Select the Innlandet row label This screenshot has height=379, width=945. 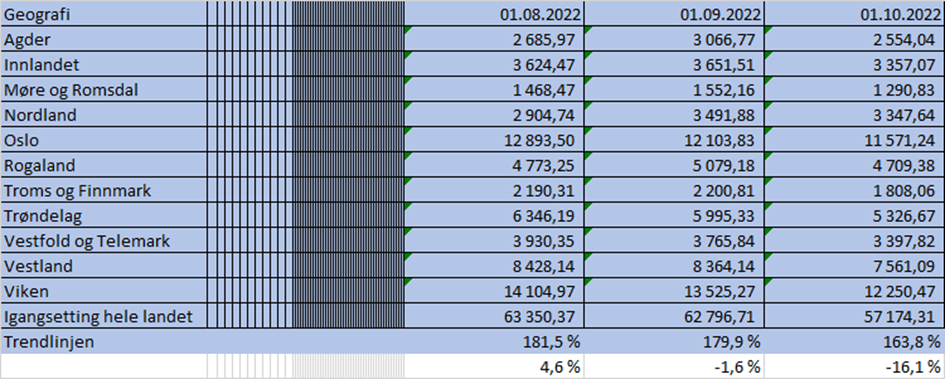pos(104,64)
